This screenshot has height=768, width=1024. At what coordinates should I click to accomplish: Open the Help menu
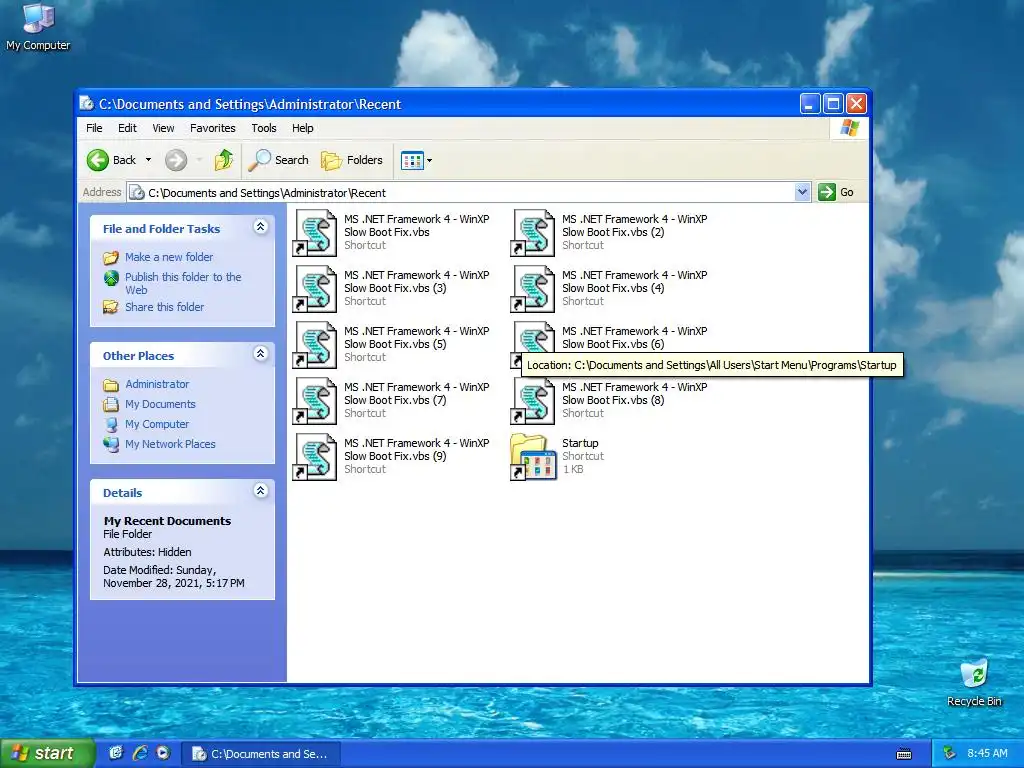click(302, 128)
